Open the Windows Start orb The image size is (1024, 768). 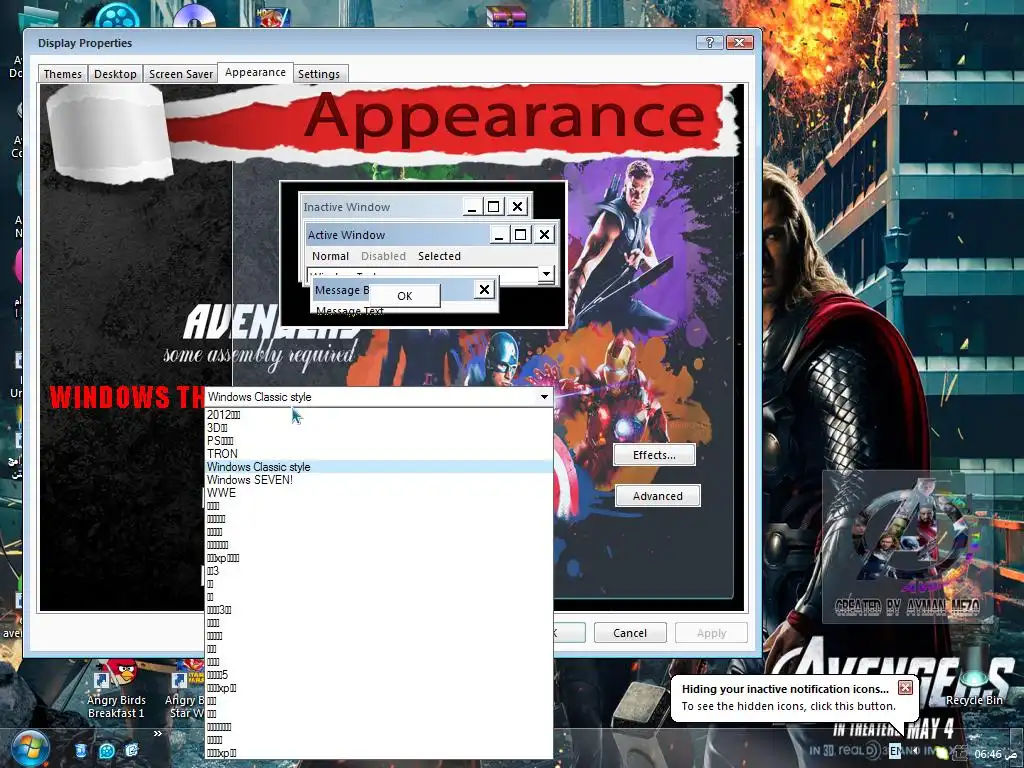pos(29,750)
